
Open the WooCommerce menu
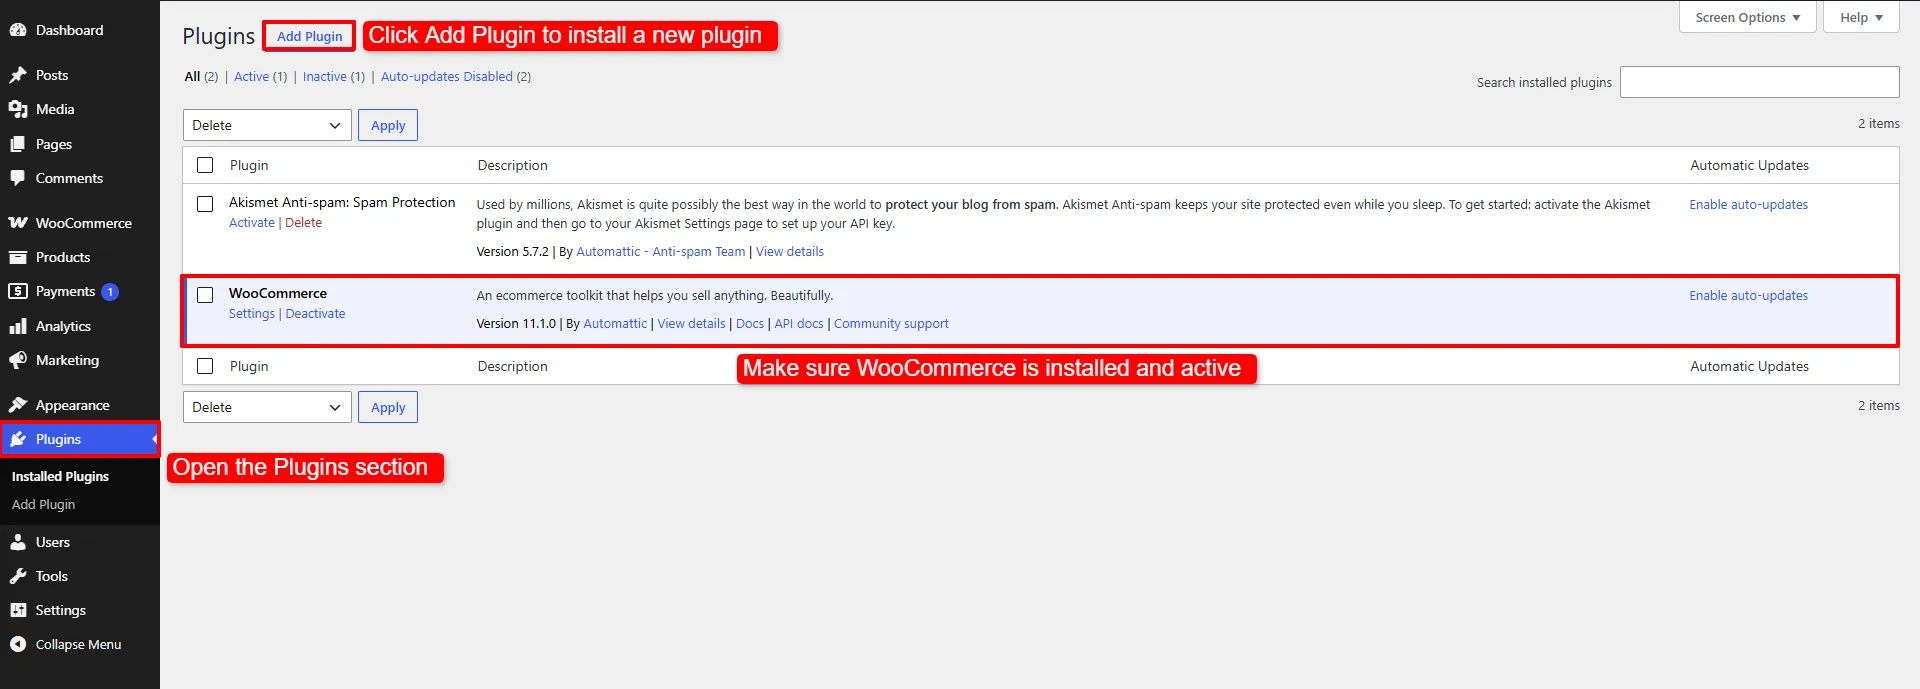pos(80,223)
